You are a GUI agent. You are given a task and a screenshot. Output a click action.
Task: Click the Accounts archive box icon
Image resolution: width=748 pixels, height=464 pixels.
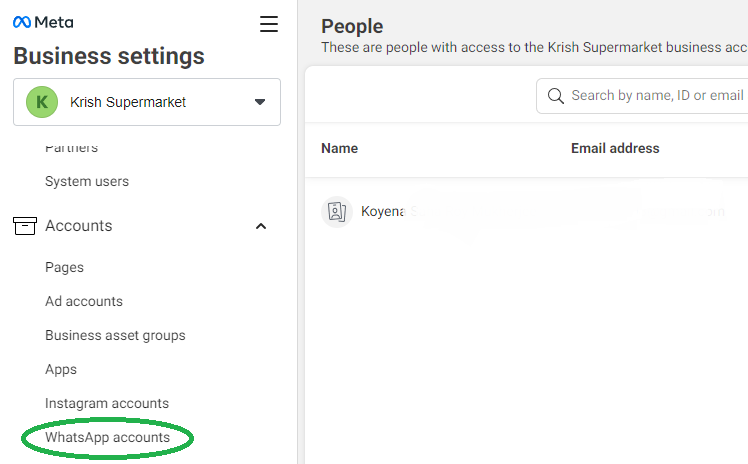point(25,226)
